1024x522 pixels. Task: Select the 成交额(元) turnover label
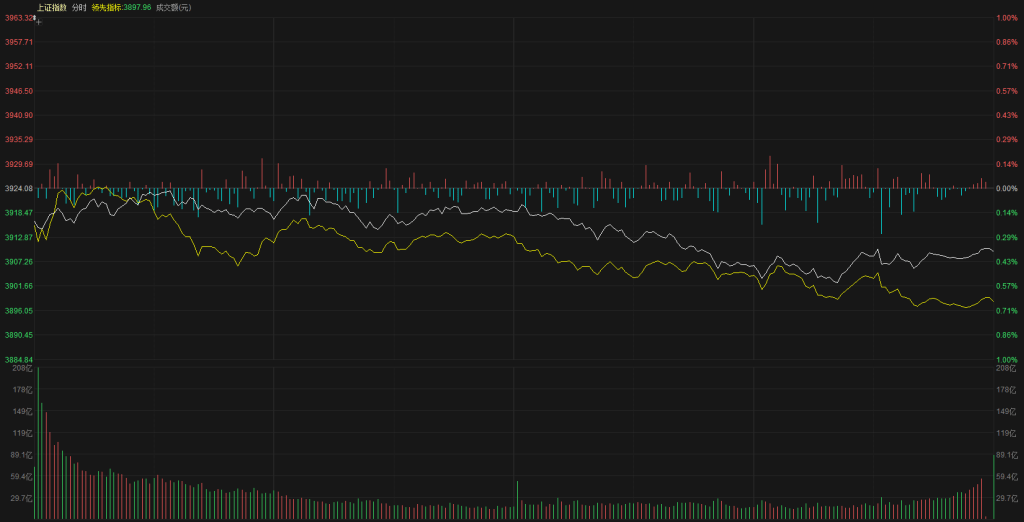coord(174,7)
